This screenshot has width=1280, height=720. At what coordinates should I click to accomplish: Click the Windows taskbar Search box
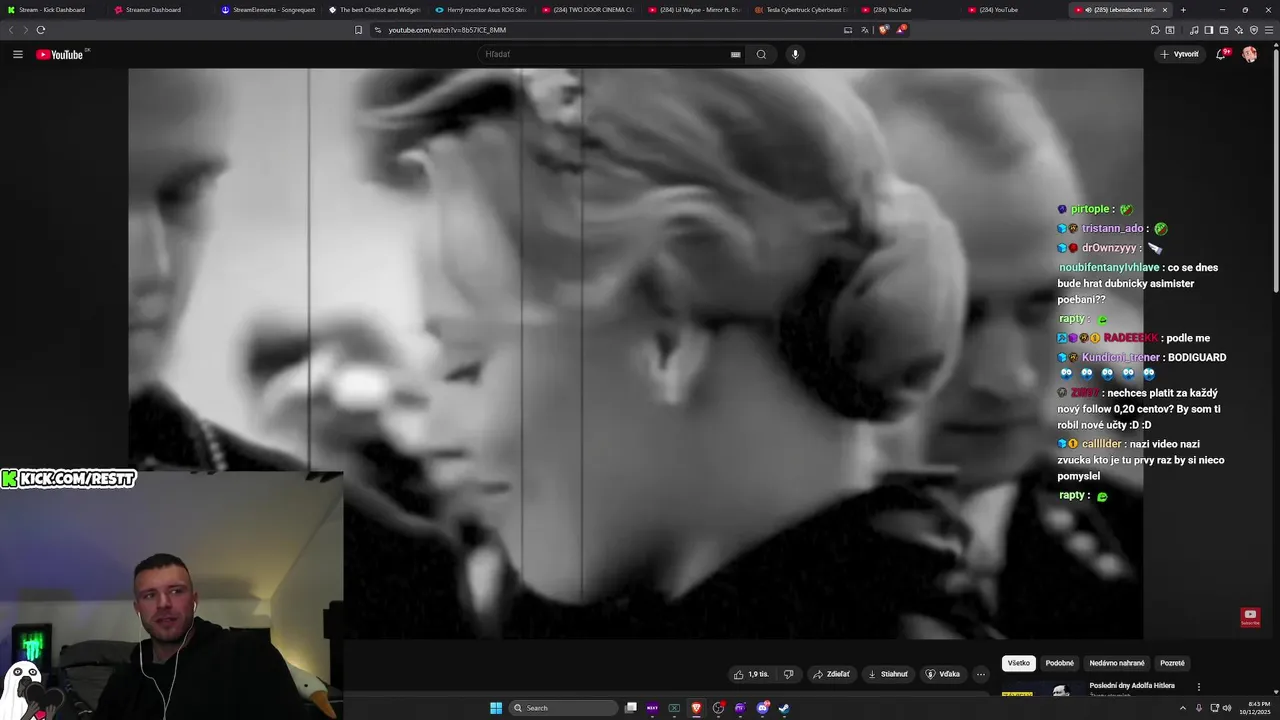coord(564,708)
